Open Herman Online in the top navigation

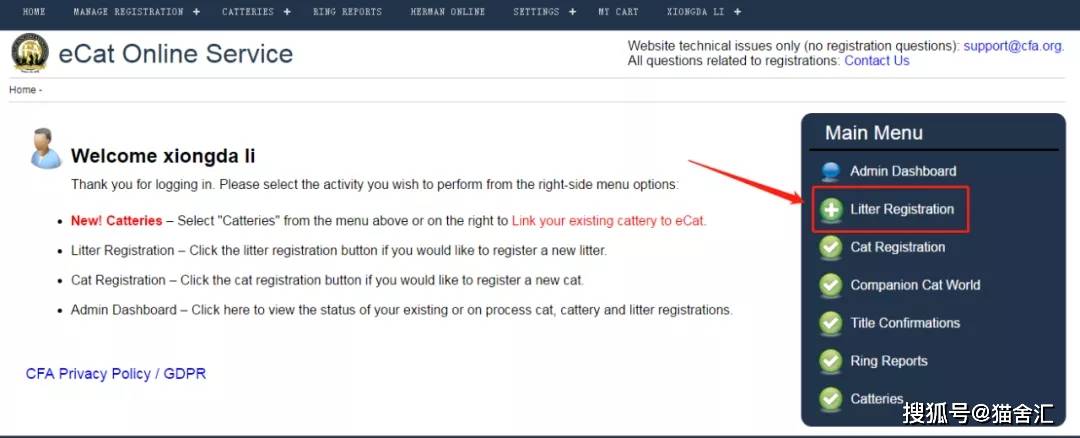(448, 12)
